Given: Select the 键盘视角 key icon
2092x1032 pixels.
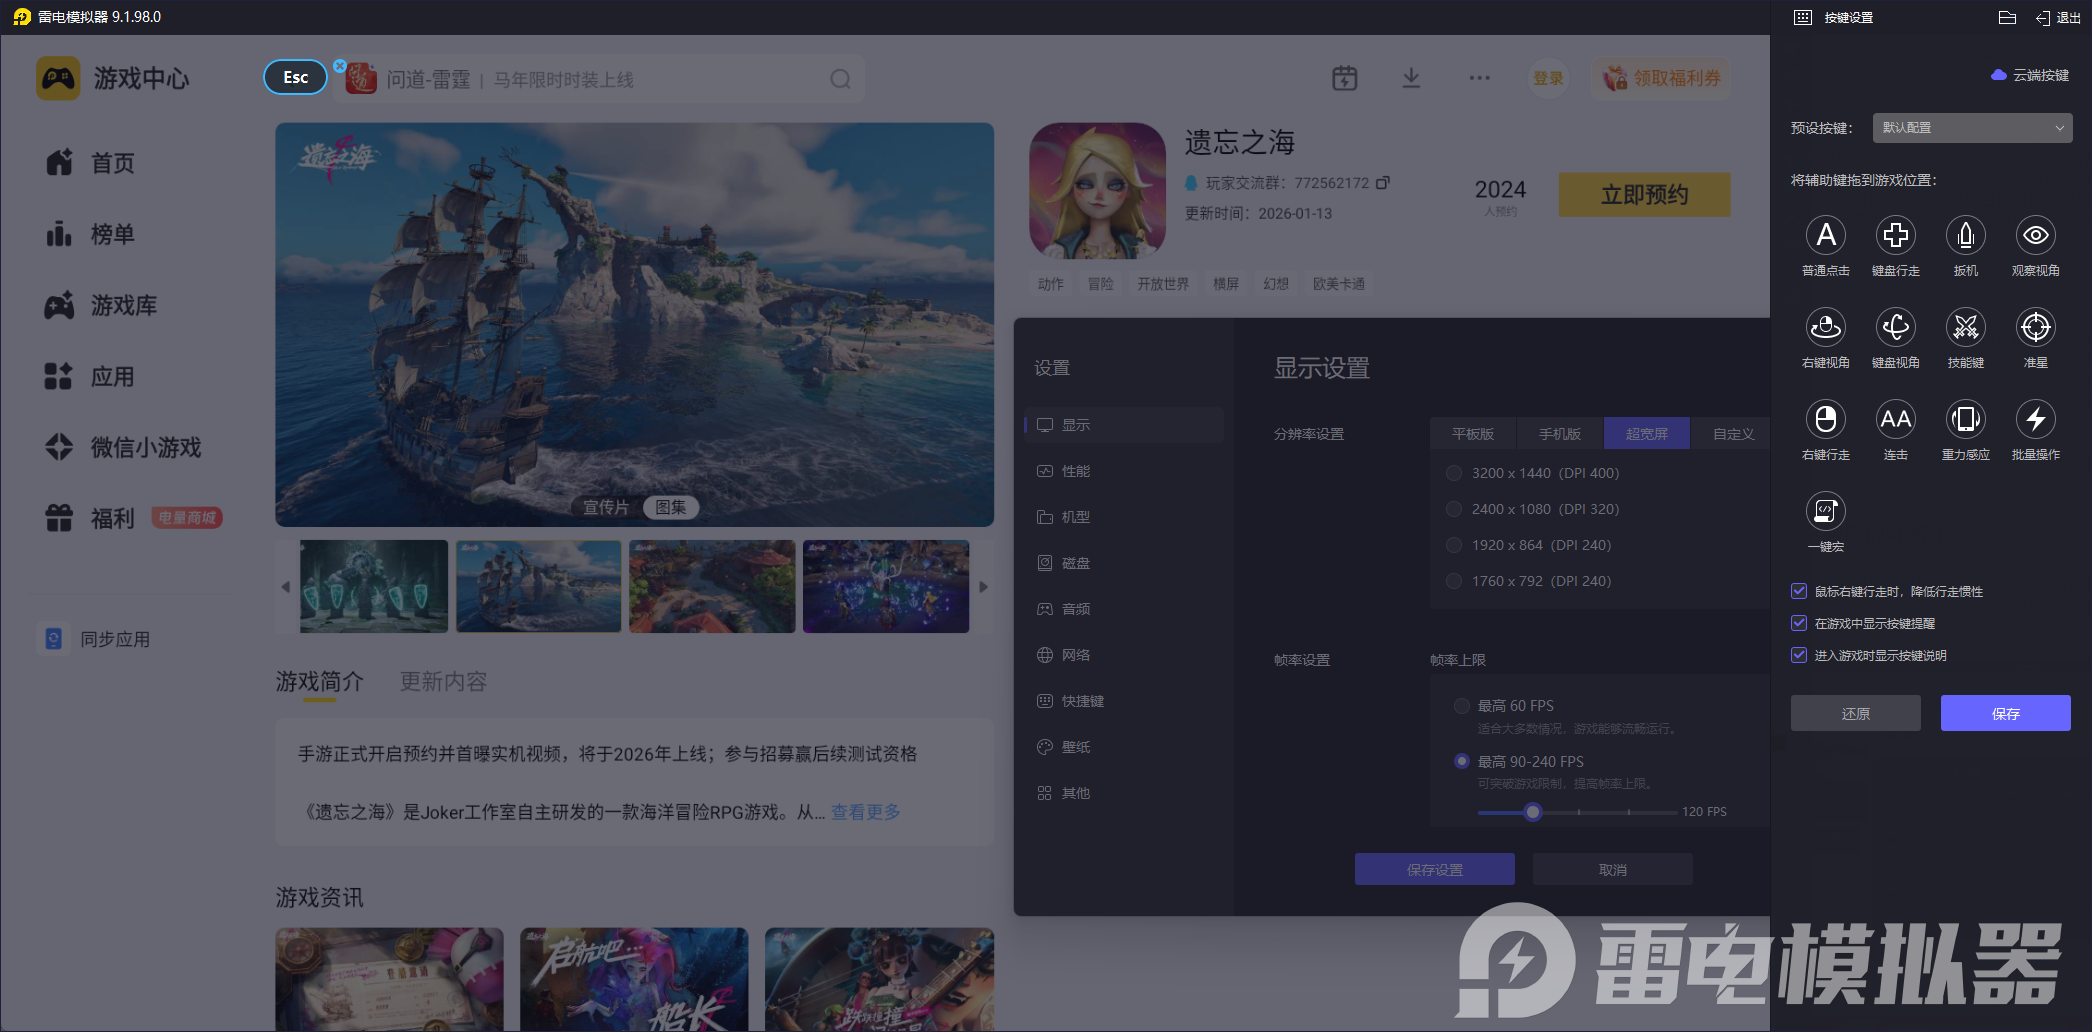Looking at the screenshot, I should 1896,327.
